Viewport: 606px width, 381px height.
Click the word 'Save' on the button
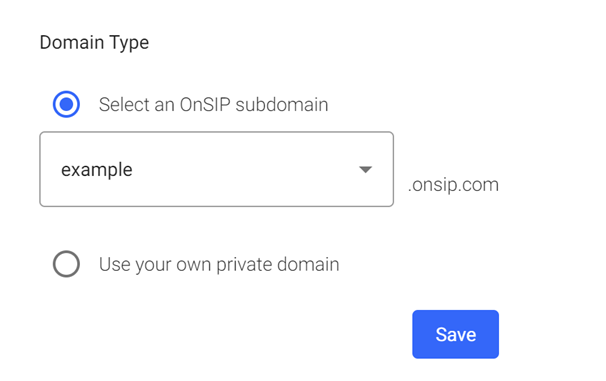tap(456, 335)
